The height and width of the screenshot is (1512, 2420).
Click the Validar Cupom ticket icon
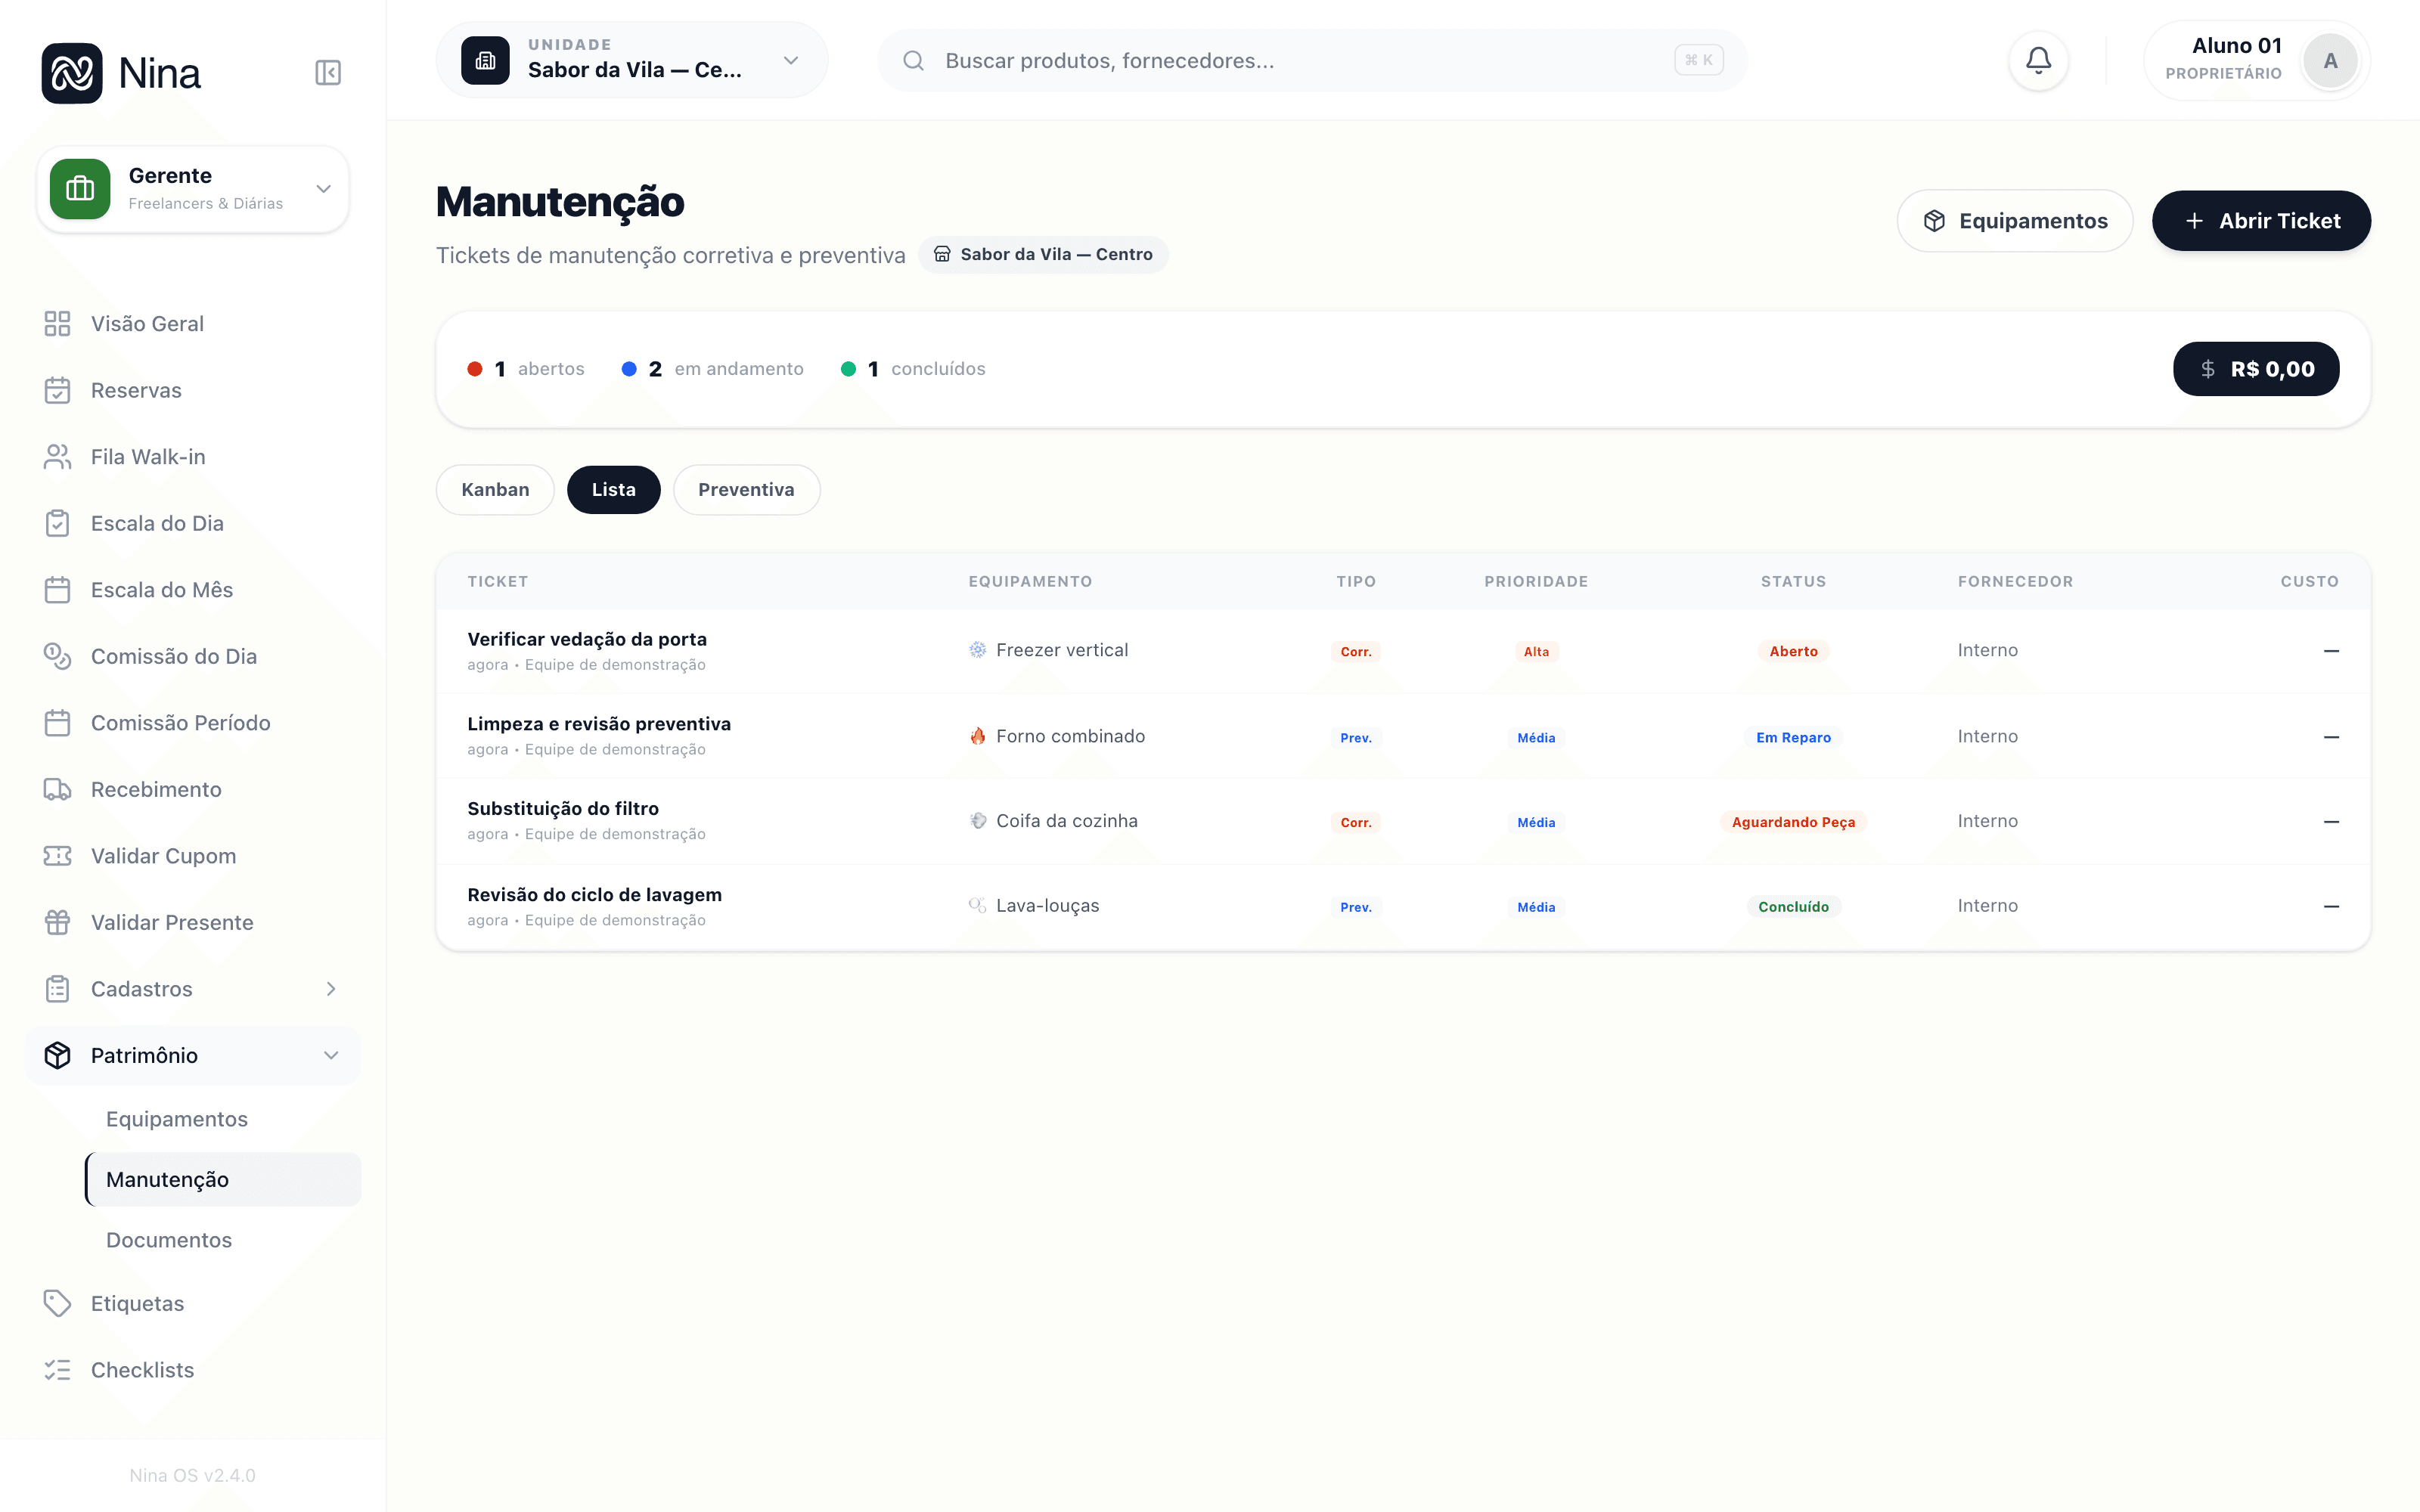pos(57,856)
